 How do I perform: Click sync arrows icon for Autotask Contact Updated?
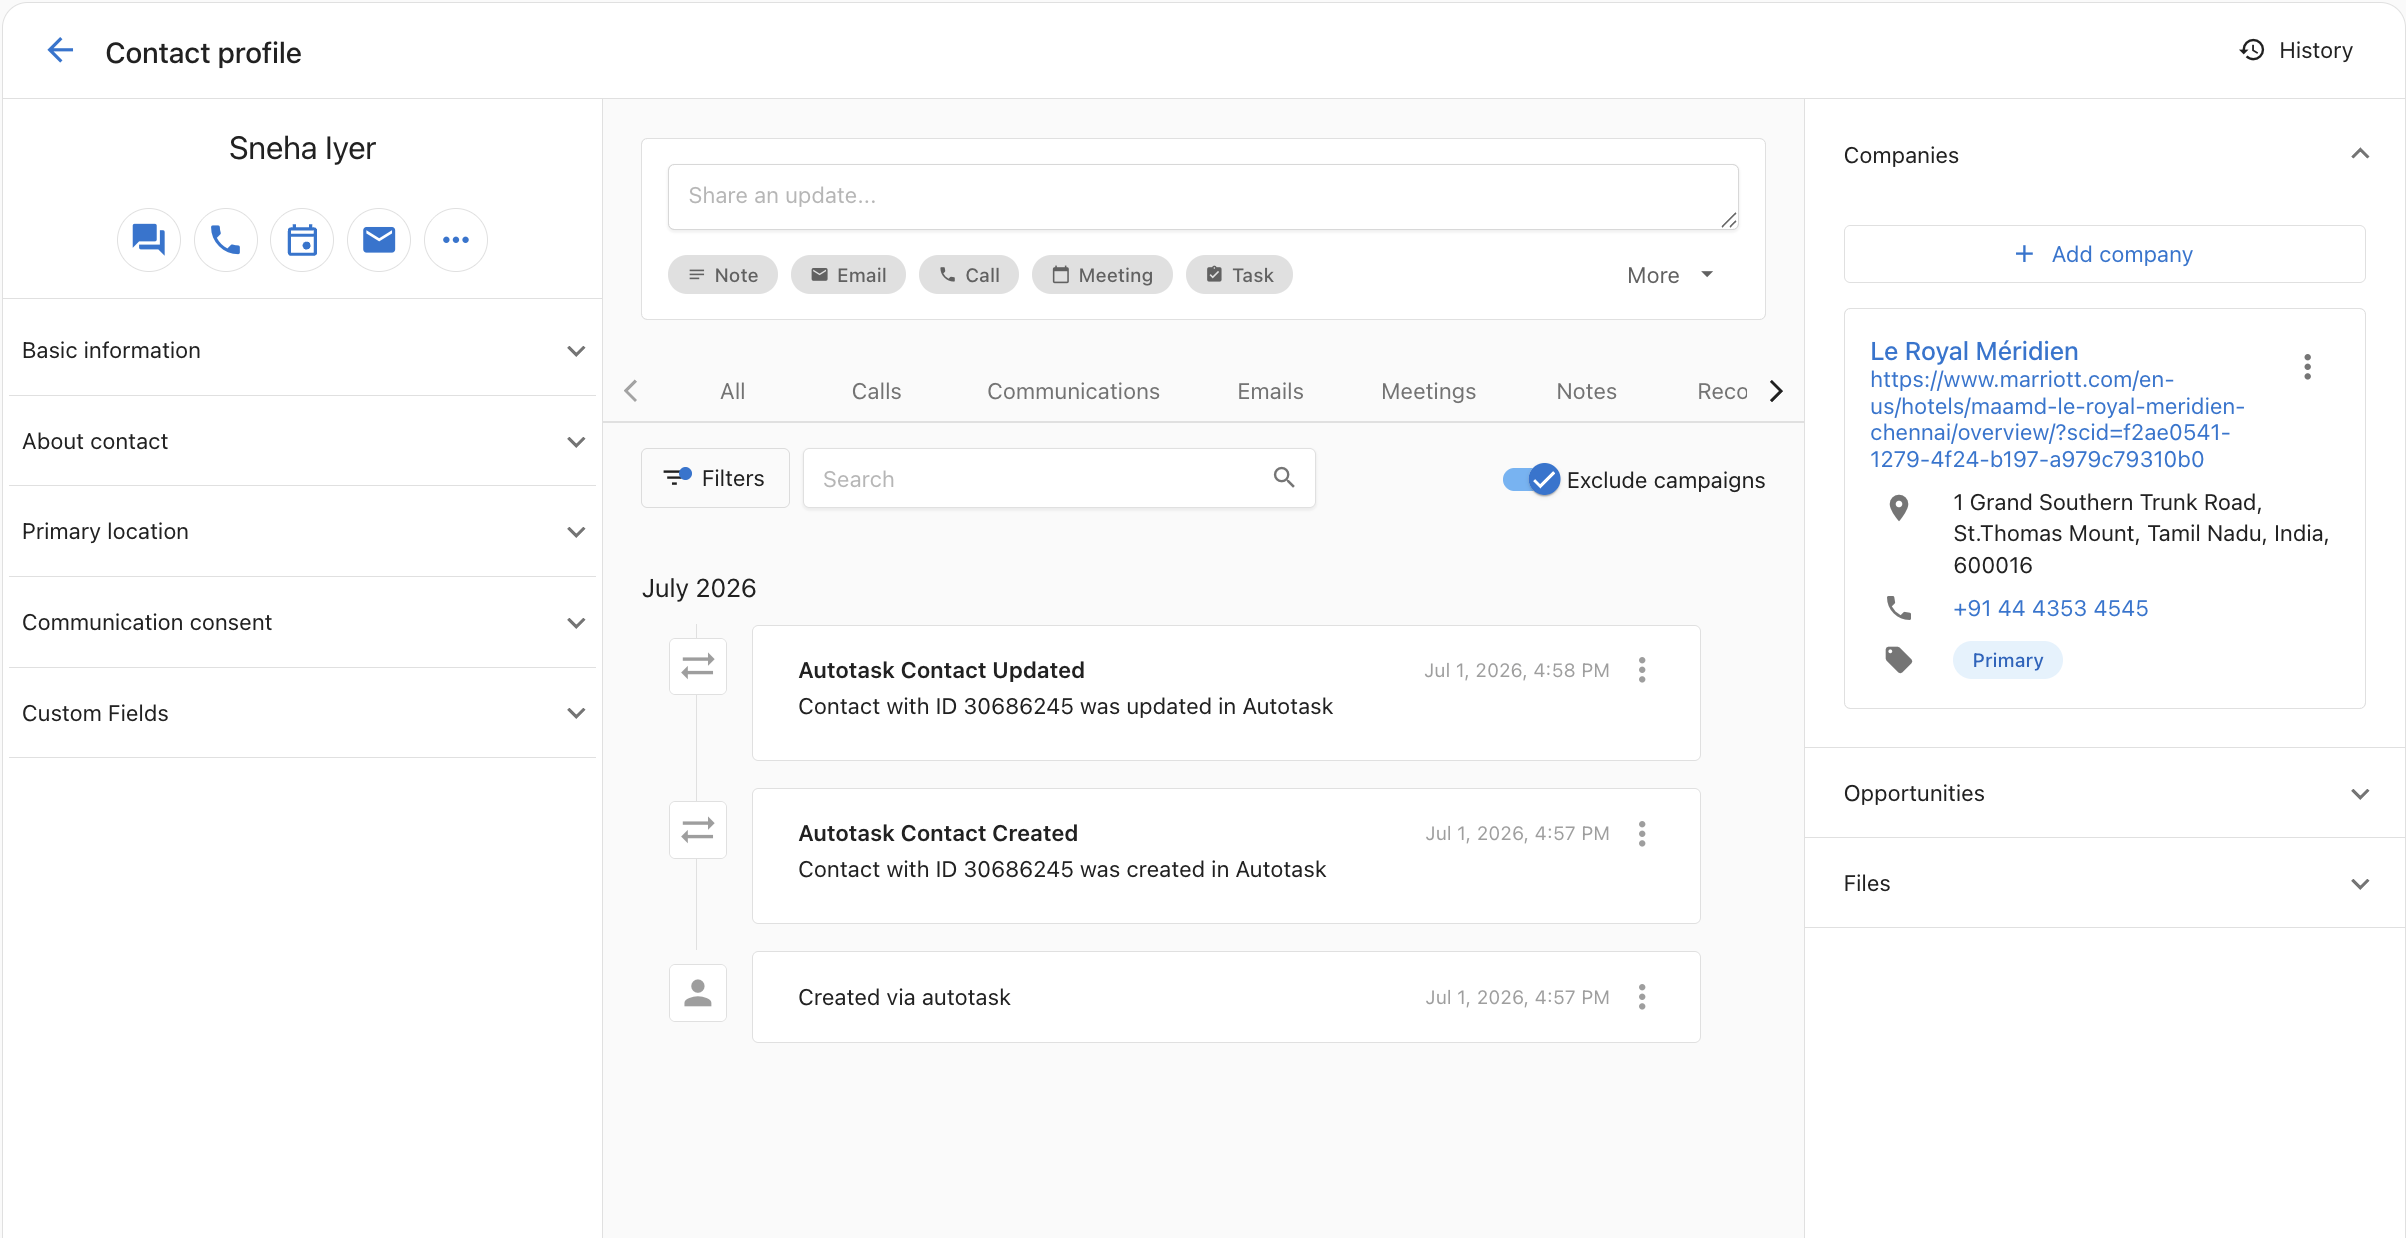pyautogui.click(x=698, y=666)
